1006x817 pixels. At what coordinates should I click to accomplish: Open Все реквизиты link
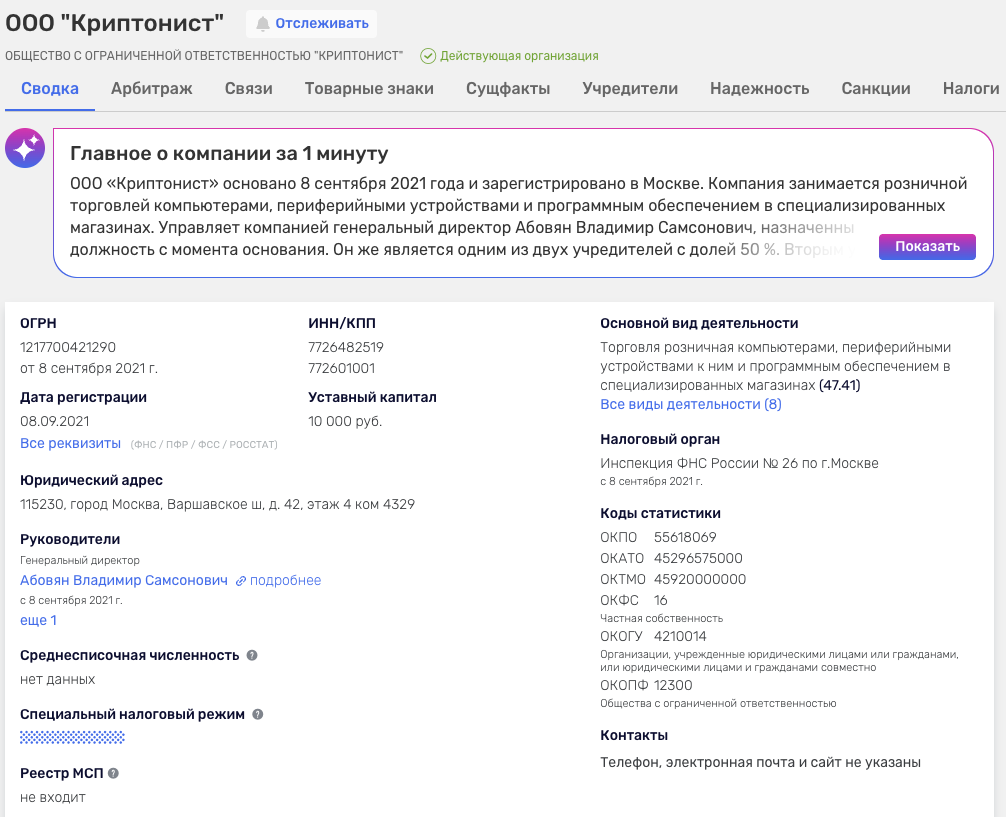coord(71,443)
